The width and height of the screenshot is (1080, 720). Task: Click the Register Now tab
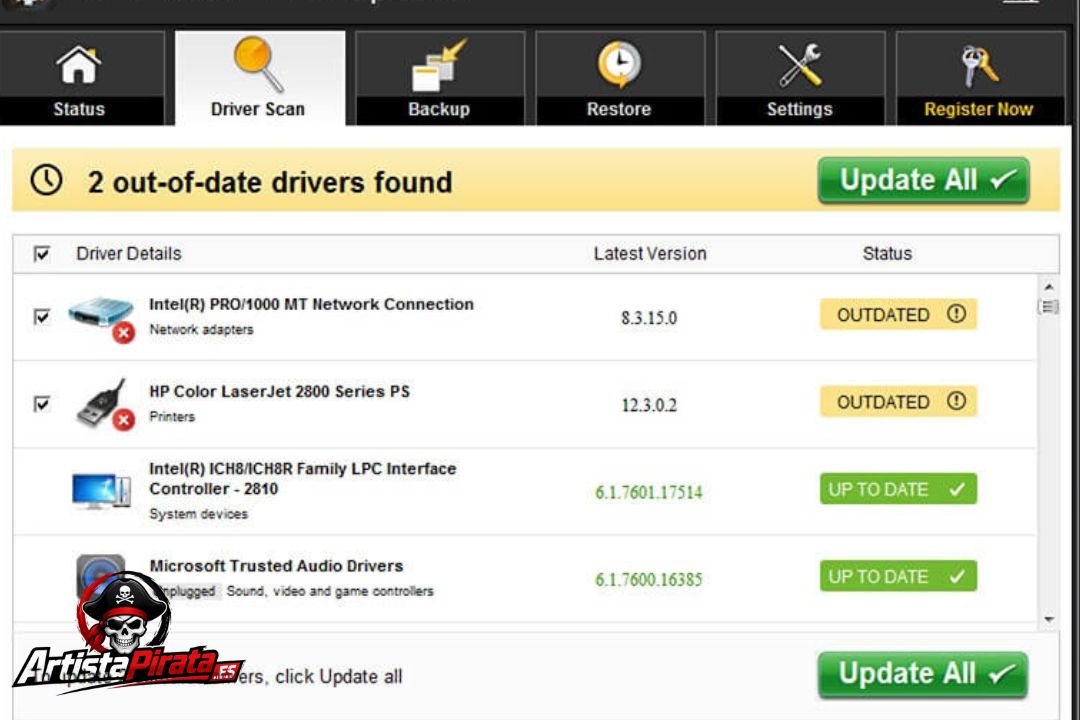click(980, 78)
